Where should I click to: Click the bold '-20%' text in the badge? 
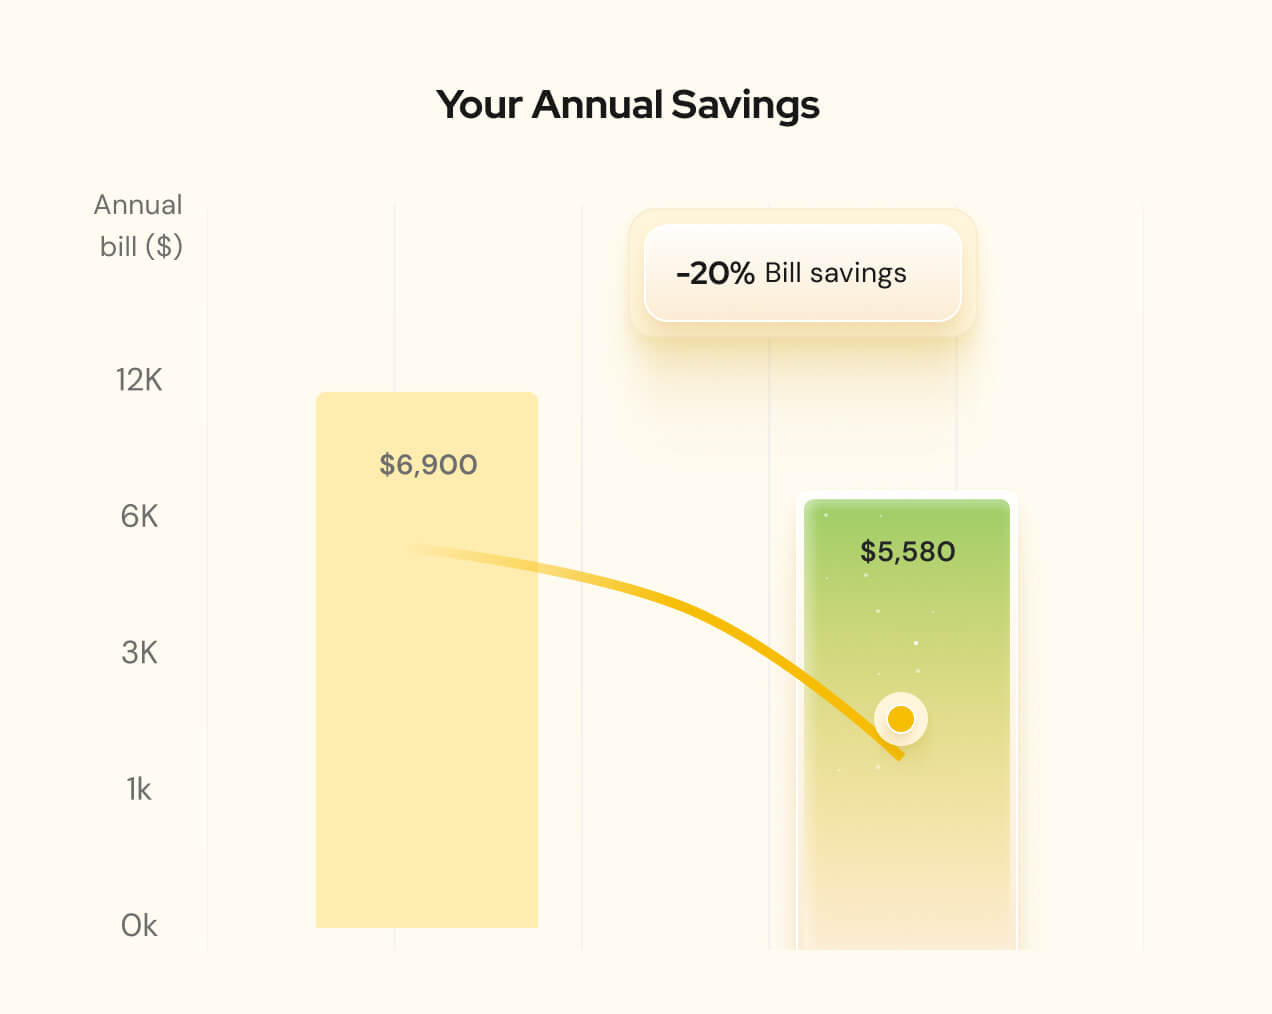coord(715,273)
